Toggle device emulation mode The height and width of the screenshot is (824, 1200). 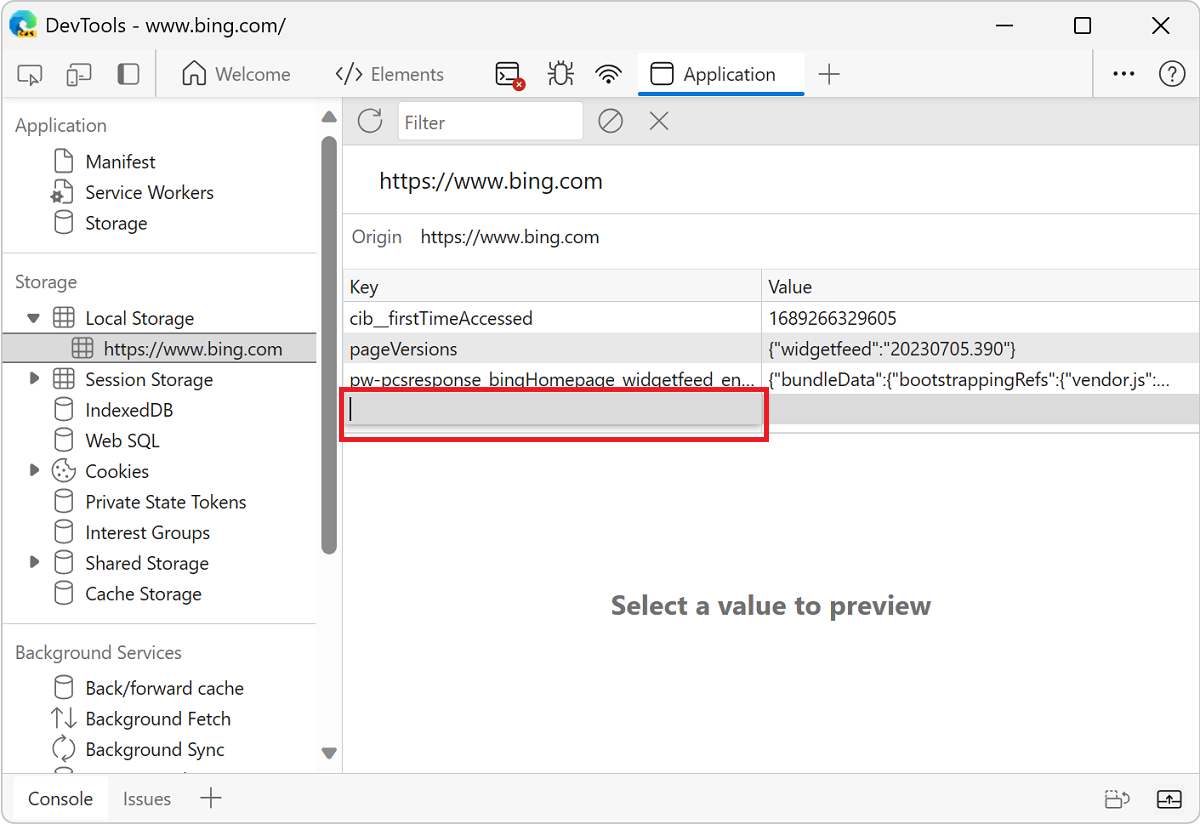coord(78,73)
